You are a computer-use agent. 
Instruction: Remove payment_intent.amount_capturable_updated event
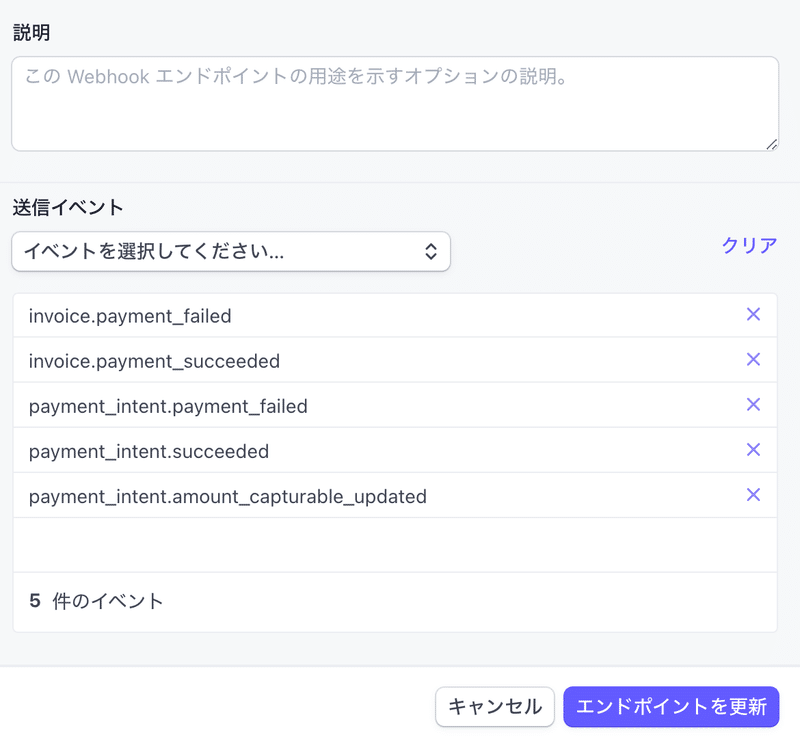click(x=753, y=494)
